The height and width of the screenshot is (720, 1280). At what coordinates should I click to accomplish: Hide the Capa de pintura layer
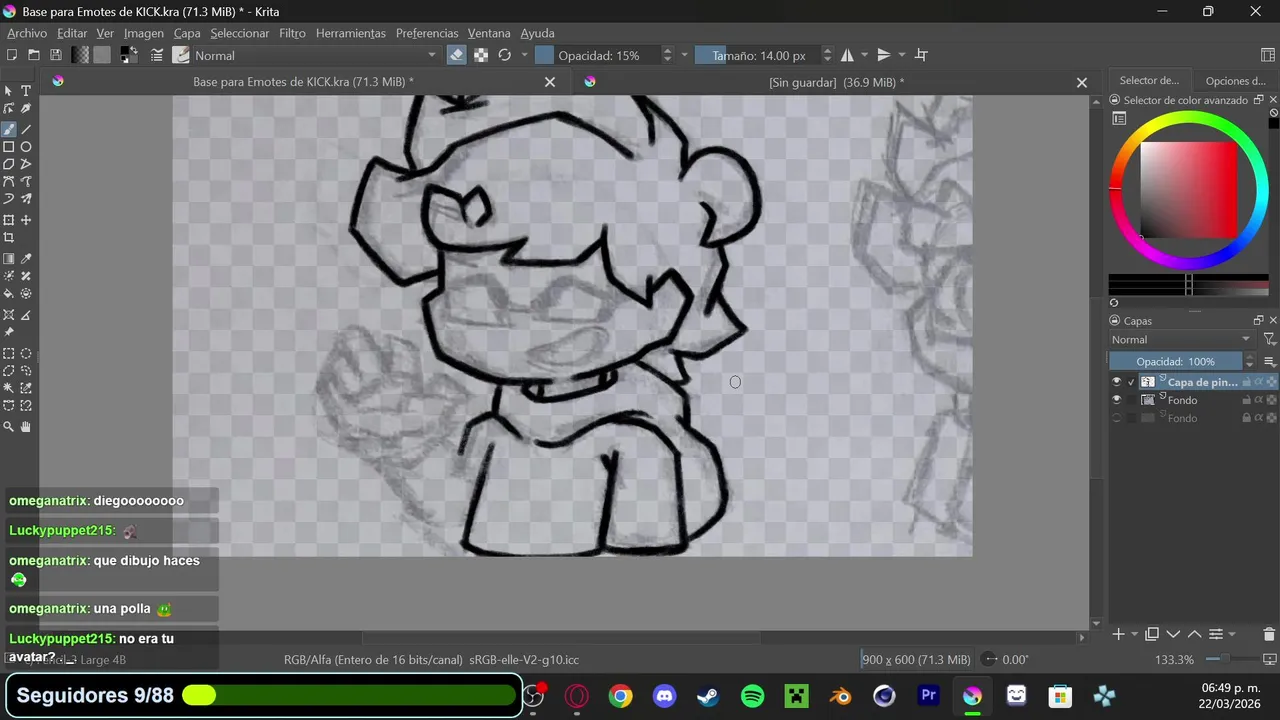1117,382
